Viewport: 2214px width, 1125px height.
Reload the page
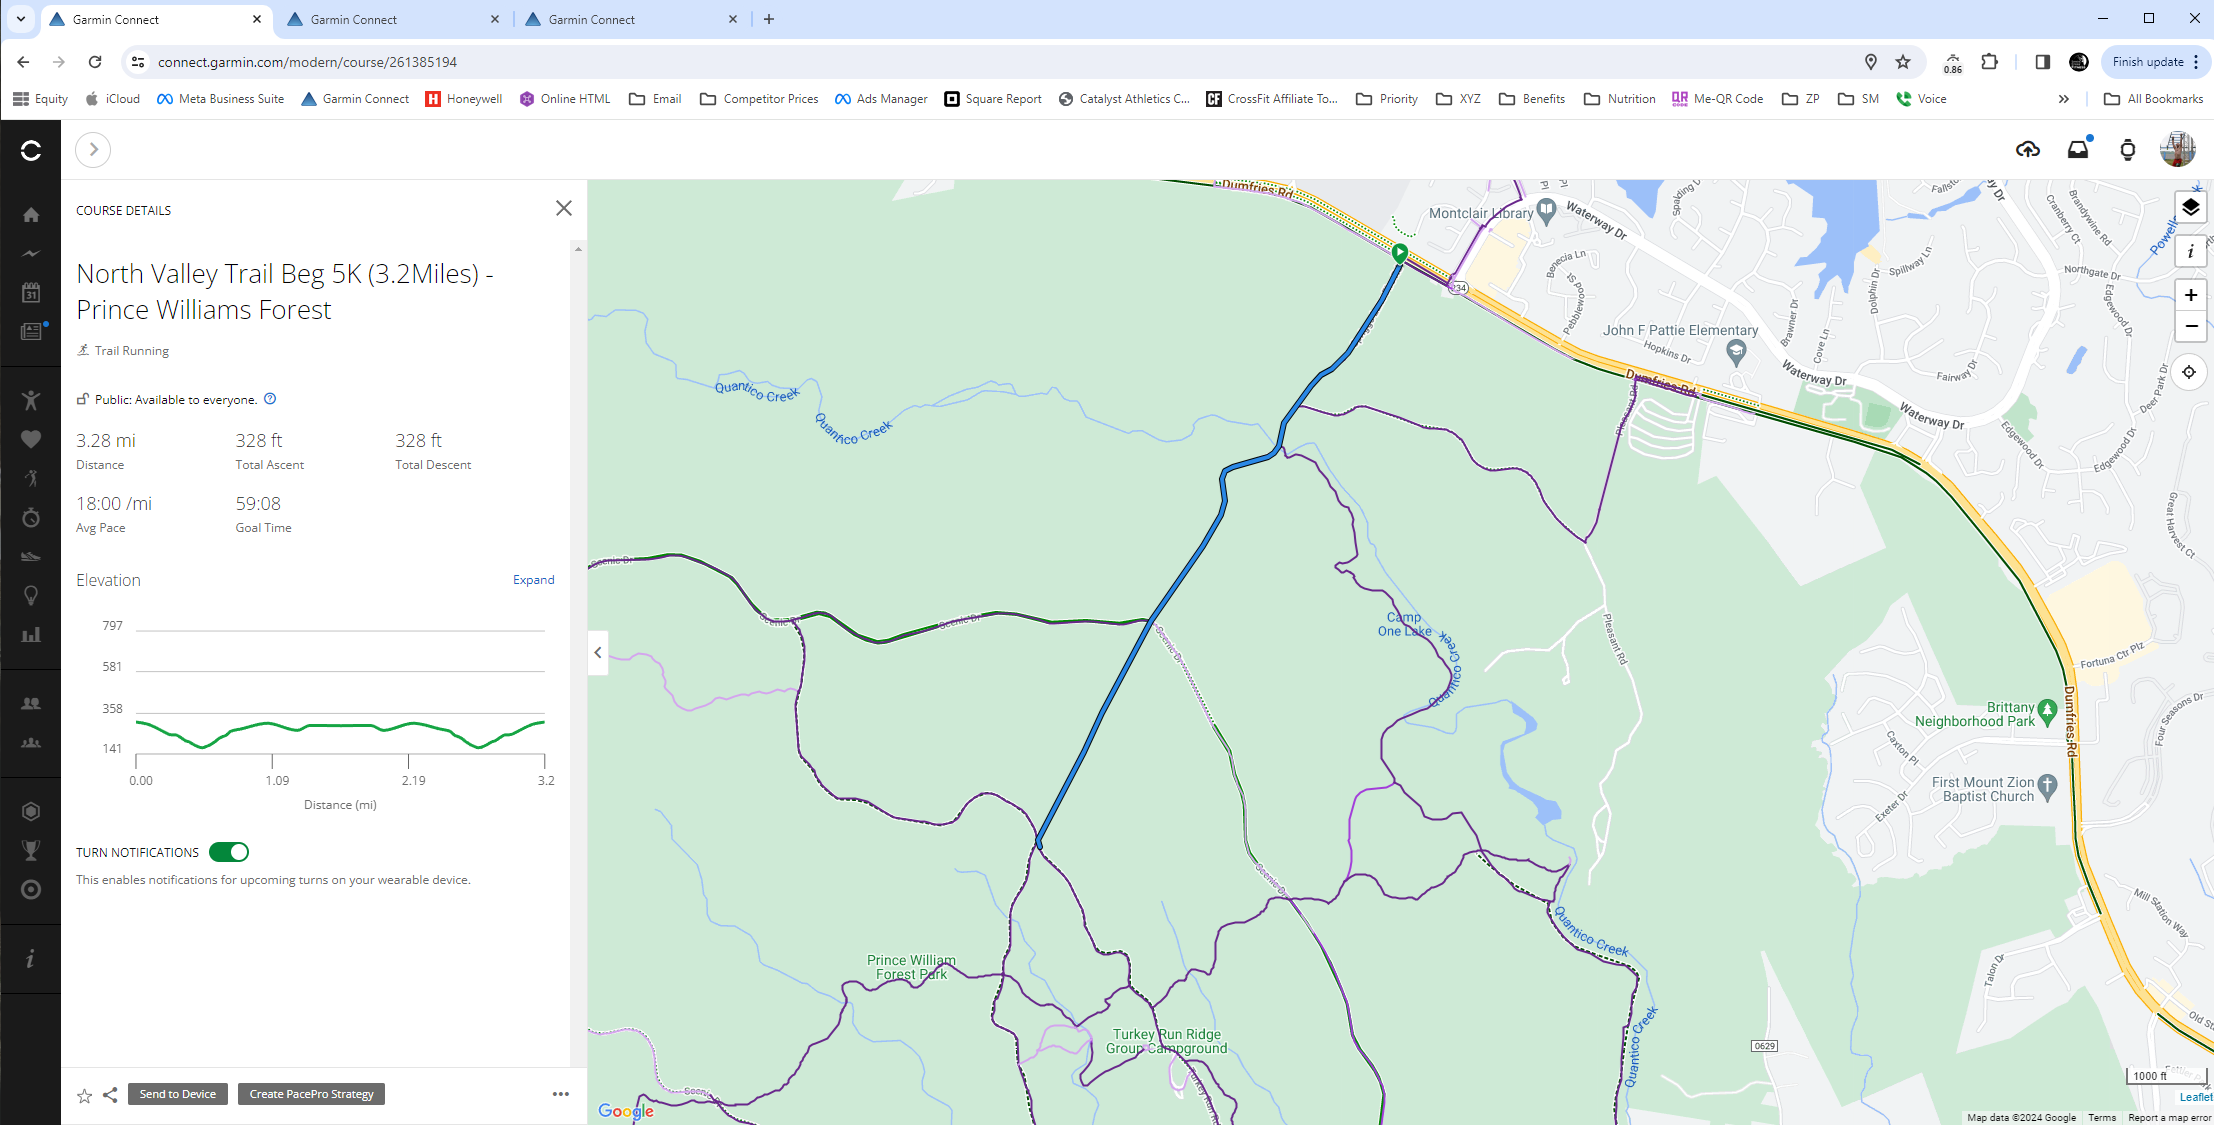pyautogui.click(x=95, y=62)
